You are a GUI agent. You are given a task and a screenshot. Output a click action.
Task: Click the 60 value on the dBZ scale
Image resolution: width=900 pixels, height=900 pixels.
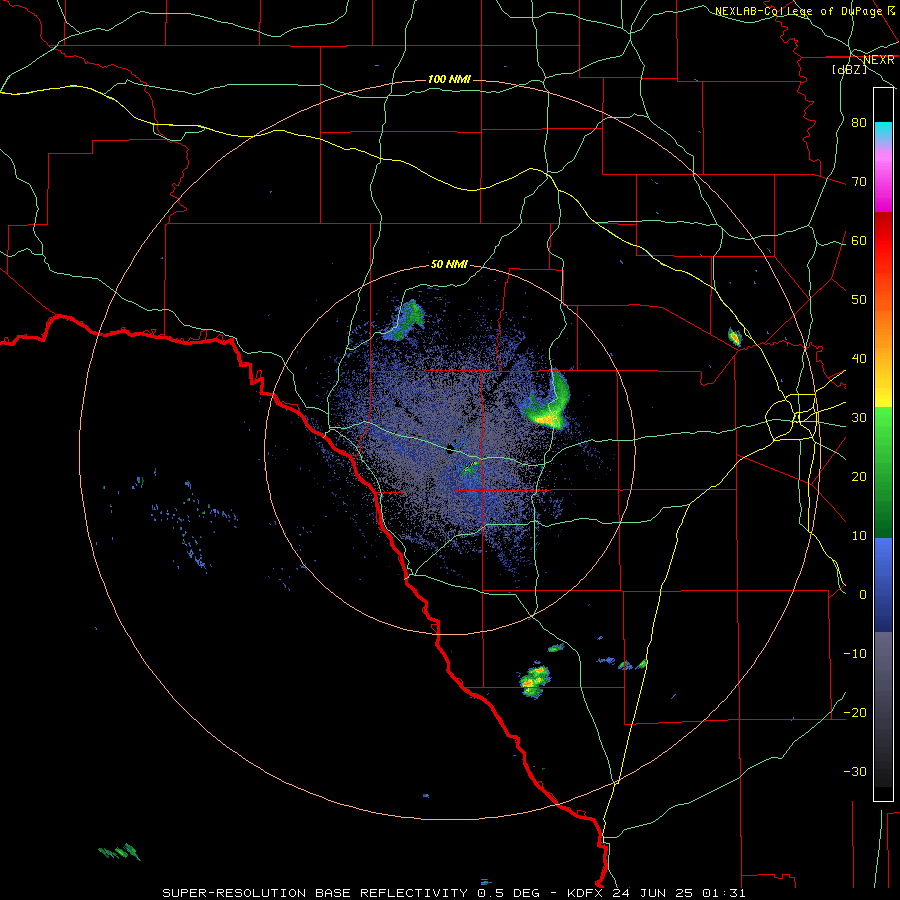tap(859, 240)
